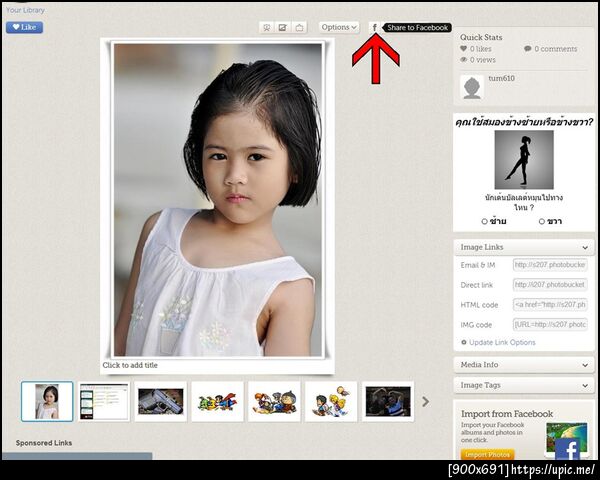Viewport: 600px width, 480px height.
Task: Open the edit image icon
Action: tap(283, 27)
